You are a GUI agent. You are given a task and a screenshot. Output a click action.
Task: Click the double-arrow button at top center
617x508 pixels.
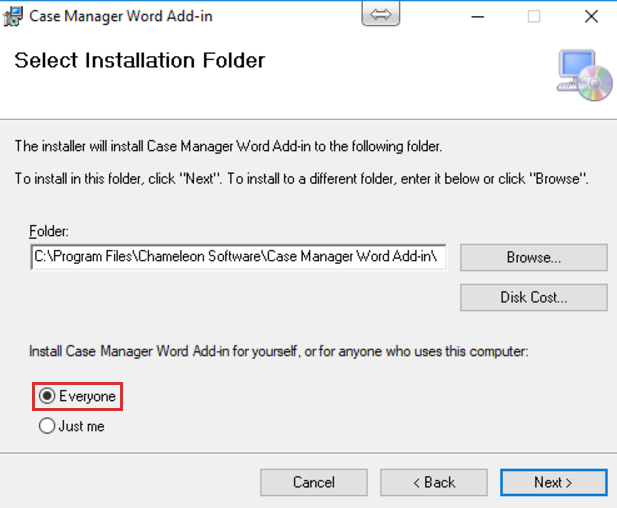tap(380, 15)
